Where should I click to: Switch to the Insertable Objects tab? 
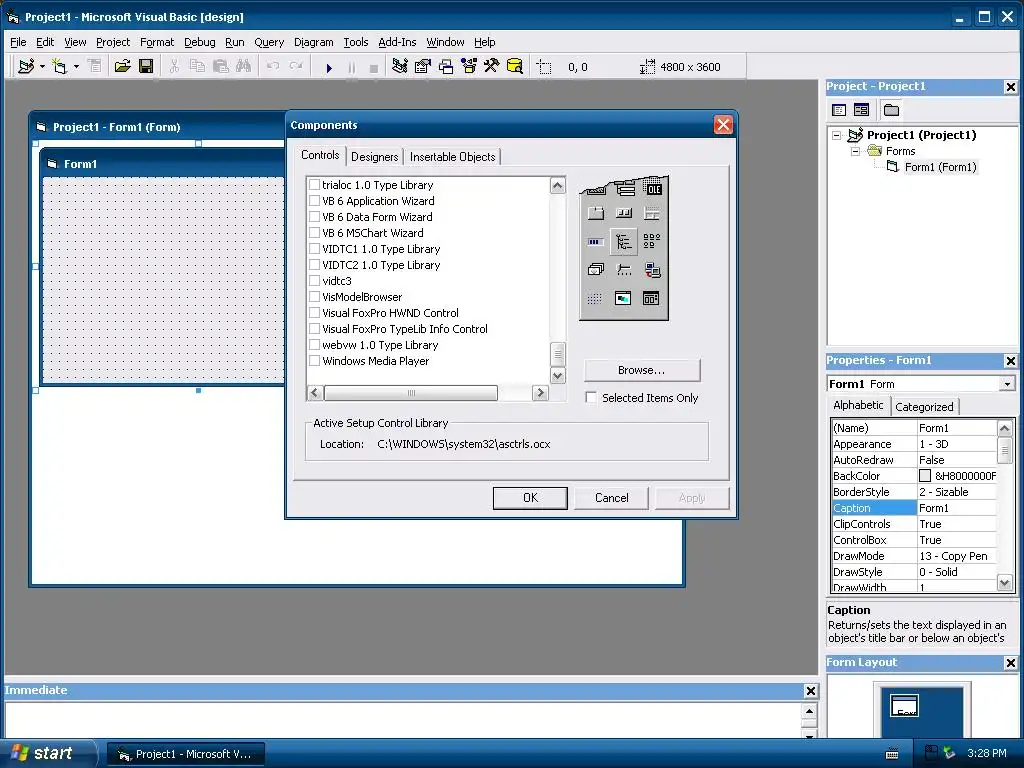click(x=453, y=157)
